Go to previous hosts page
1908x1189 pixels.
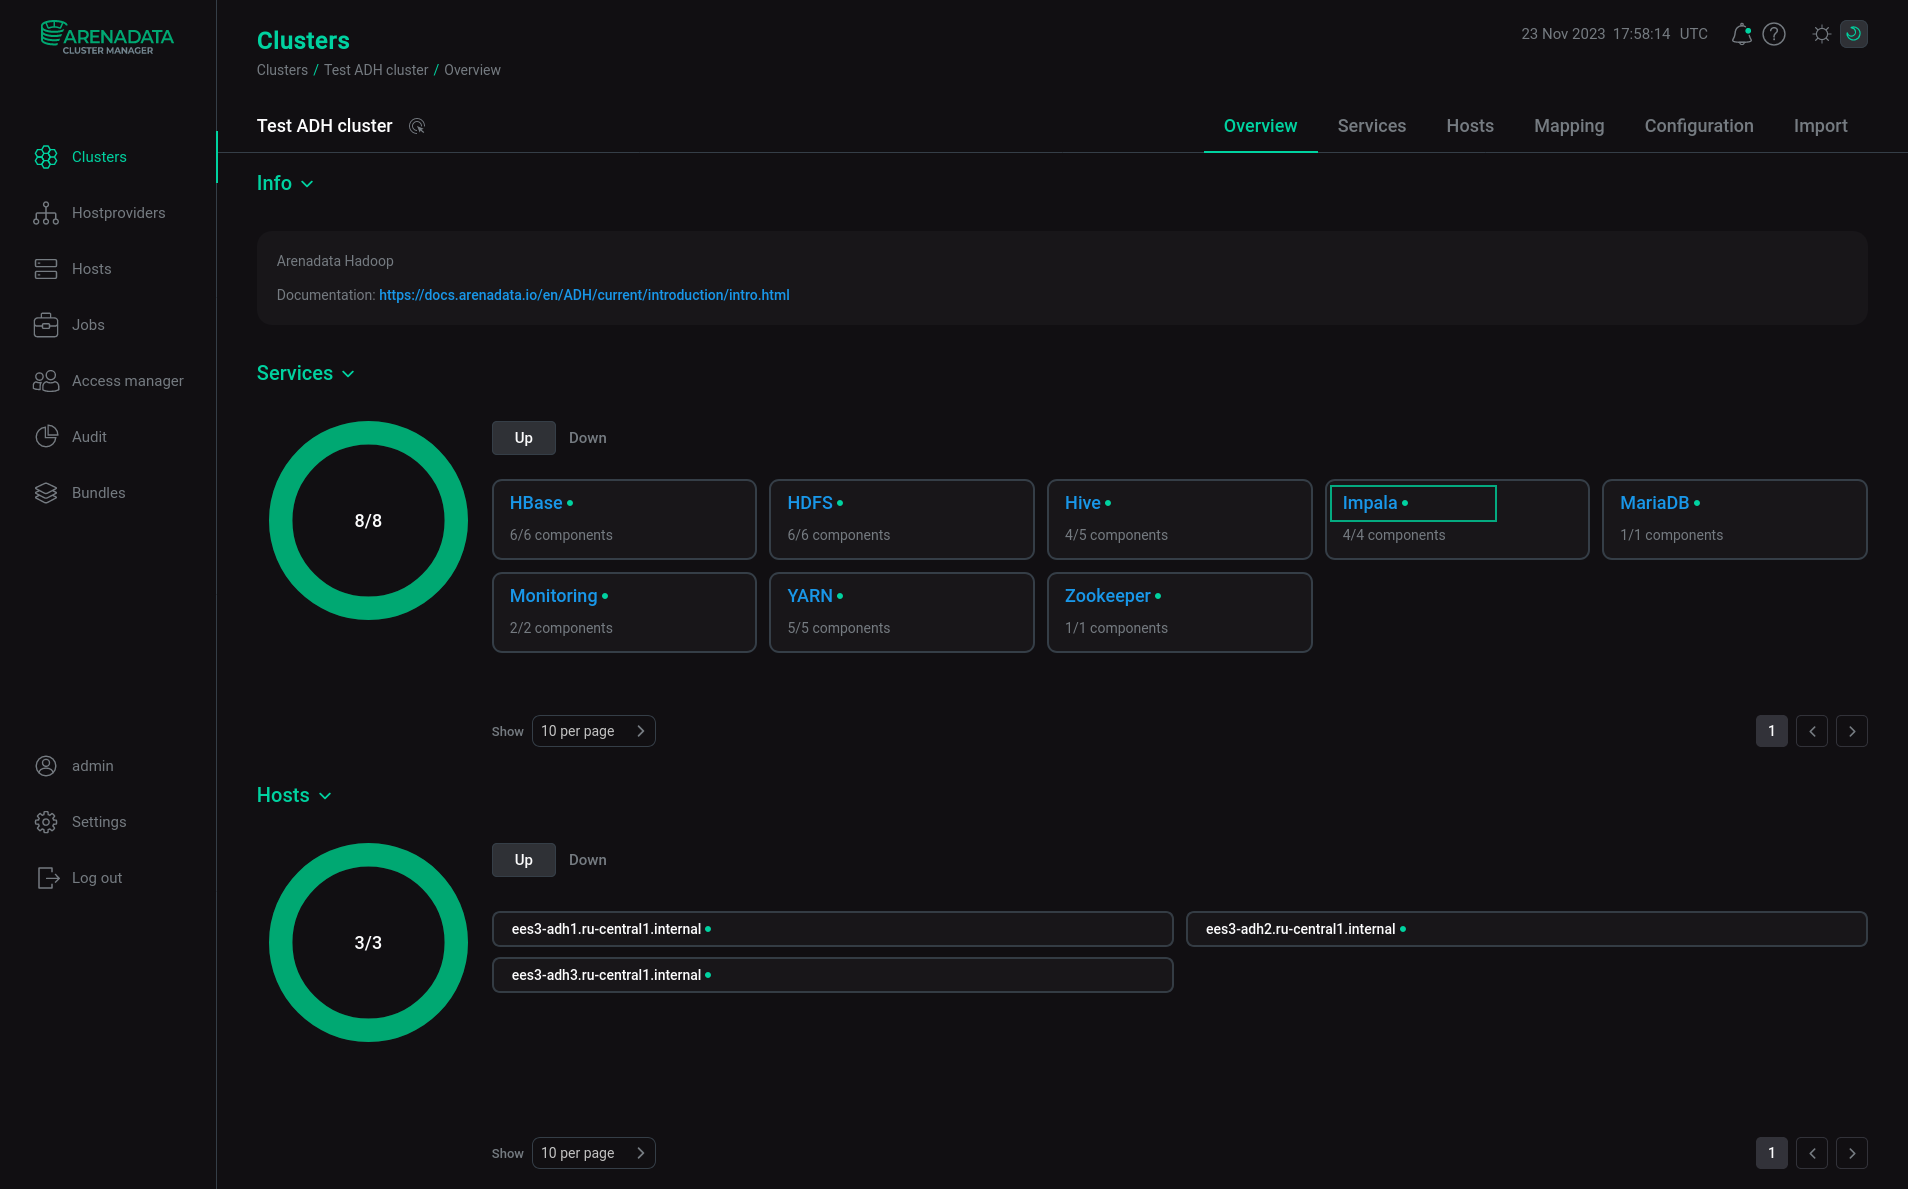[1812, 1153]
